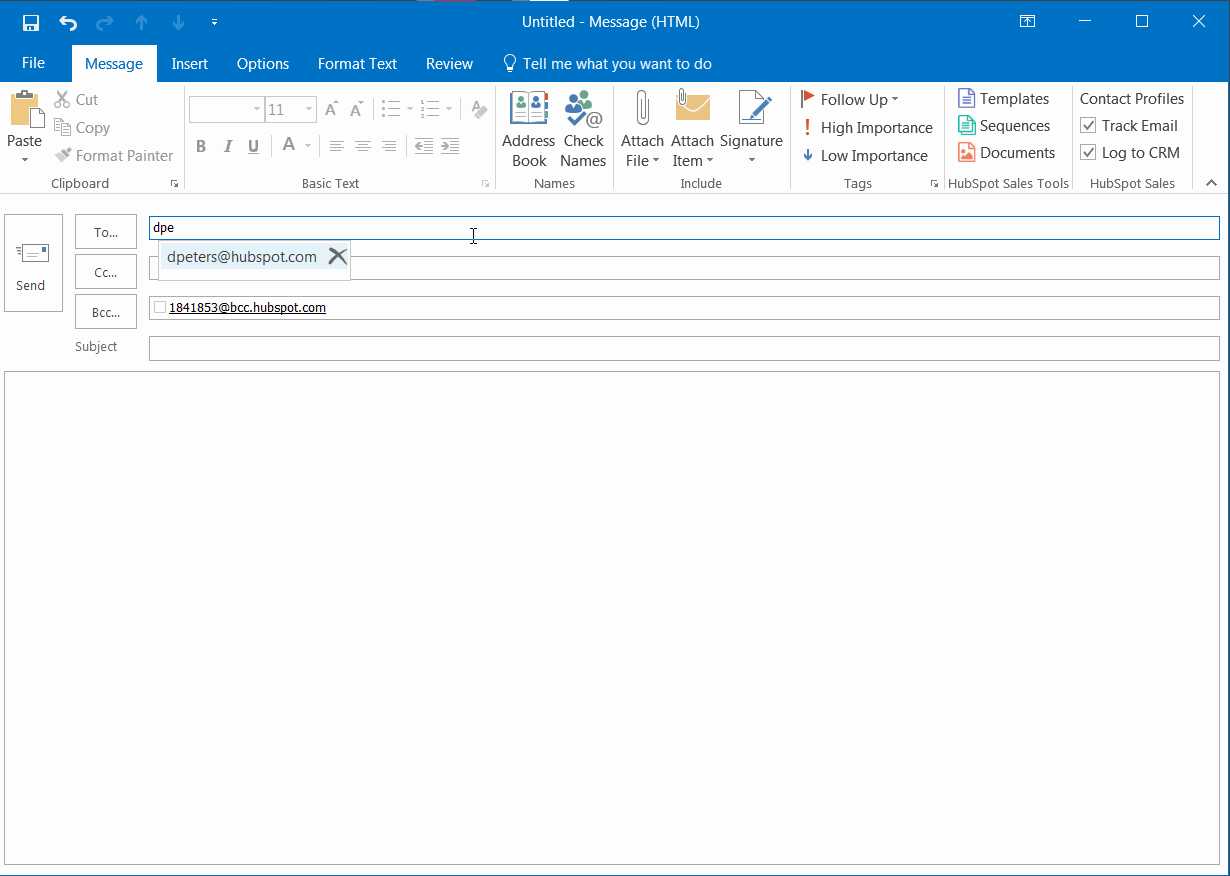Open HubSpot Templates

pos(1003,98)
